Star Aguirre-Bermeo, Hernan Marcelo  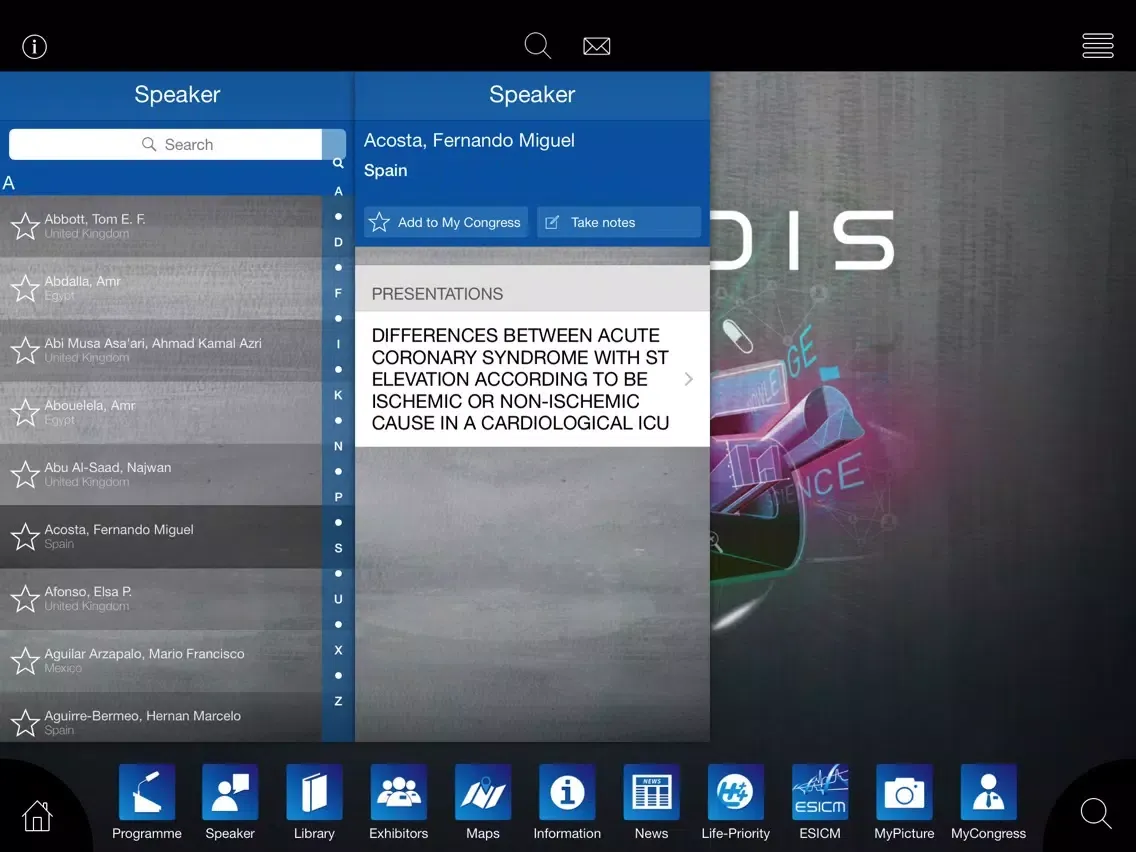25,723
